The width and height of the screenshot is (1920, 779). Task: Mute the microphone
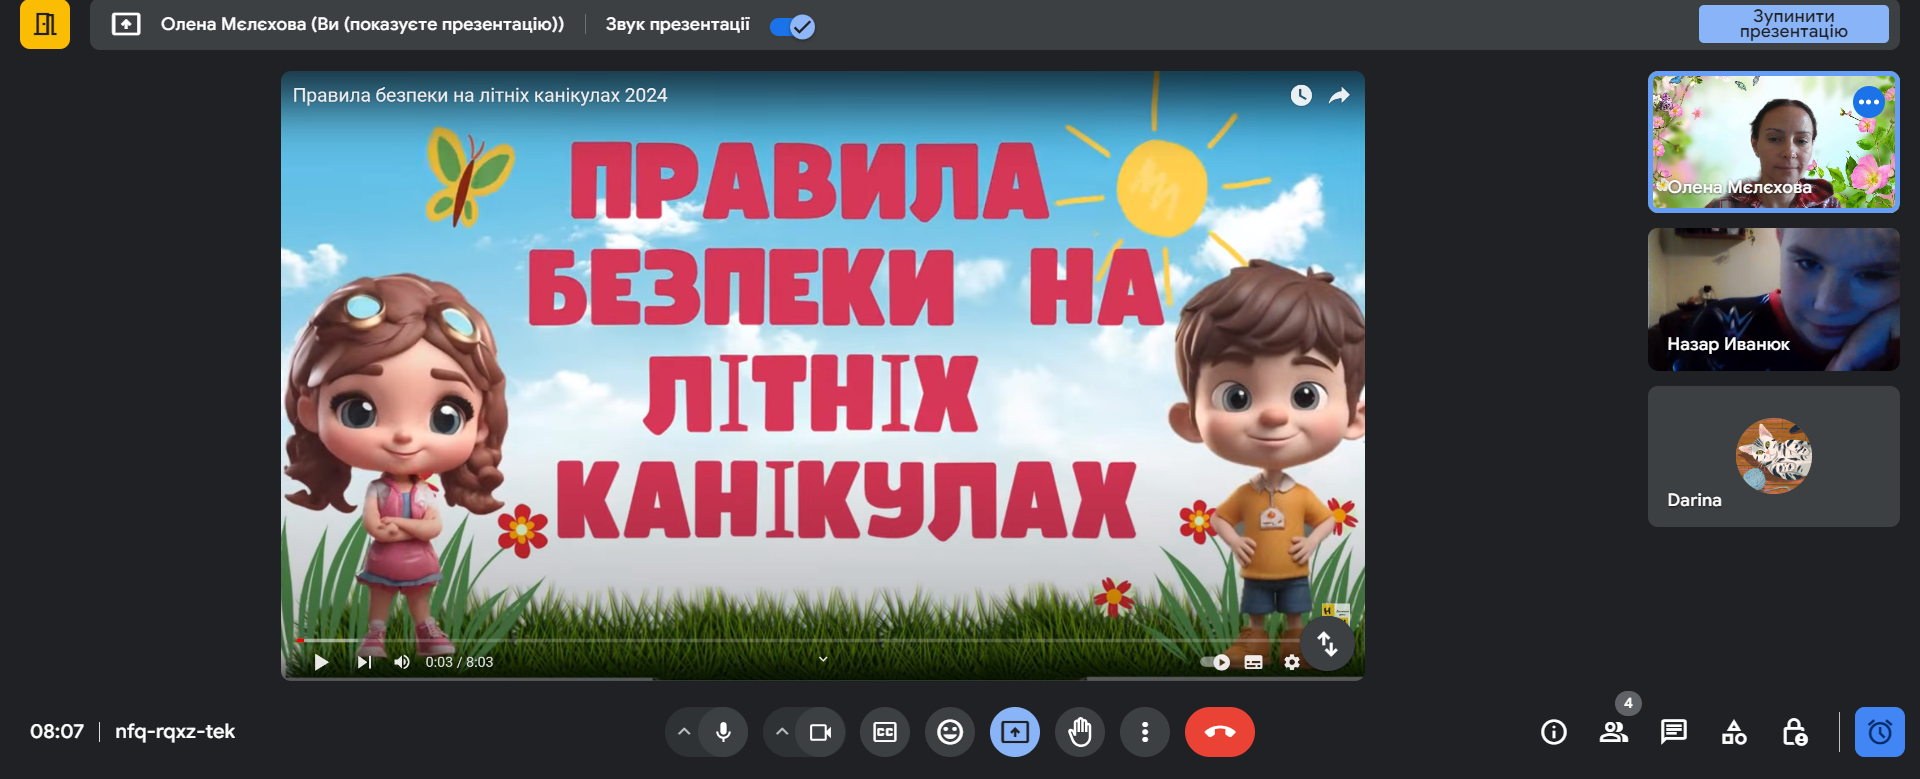[x=723, y=732]
